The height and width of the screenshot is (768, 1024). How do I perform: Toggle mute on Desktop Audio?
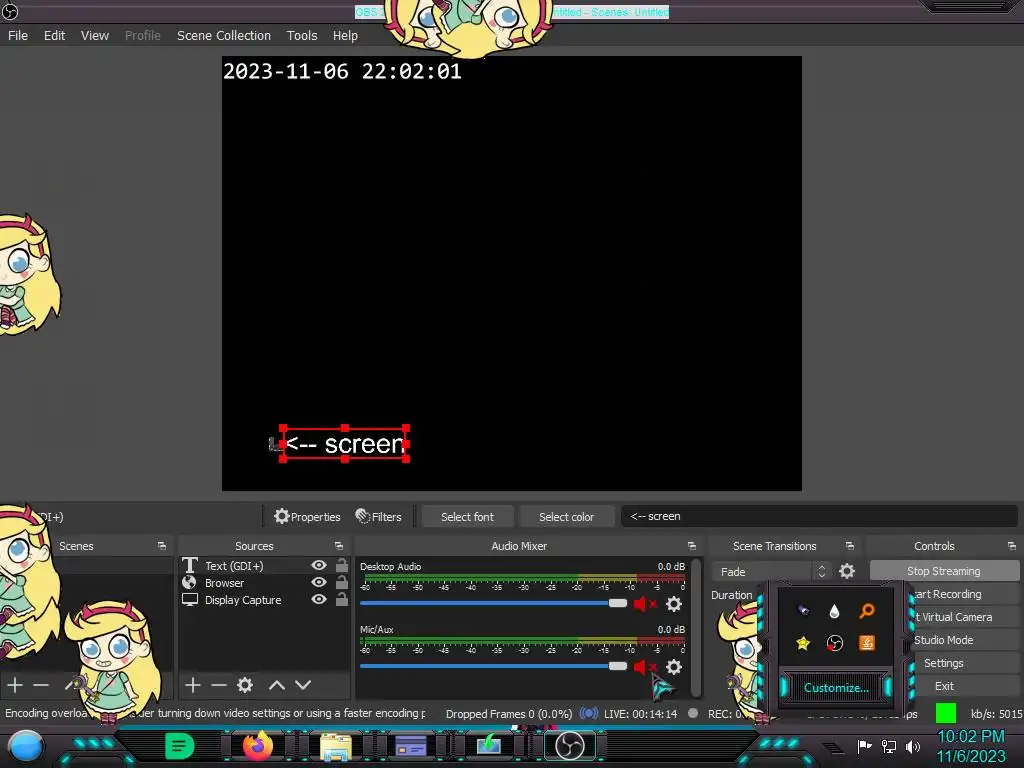(x=645, y=604)
